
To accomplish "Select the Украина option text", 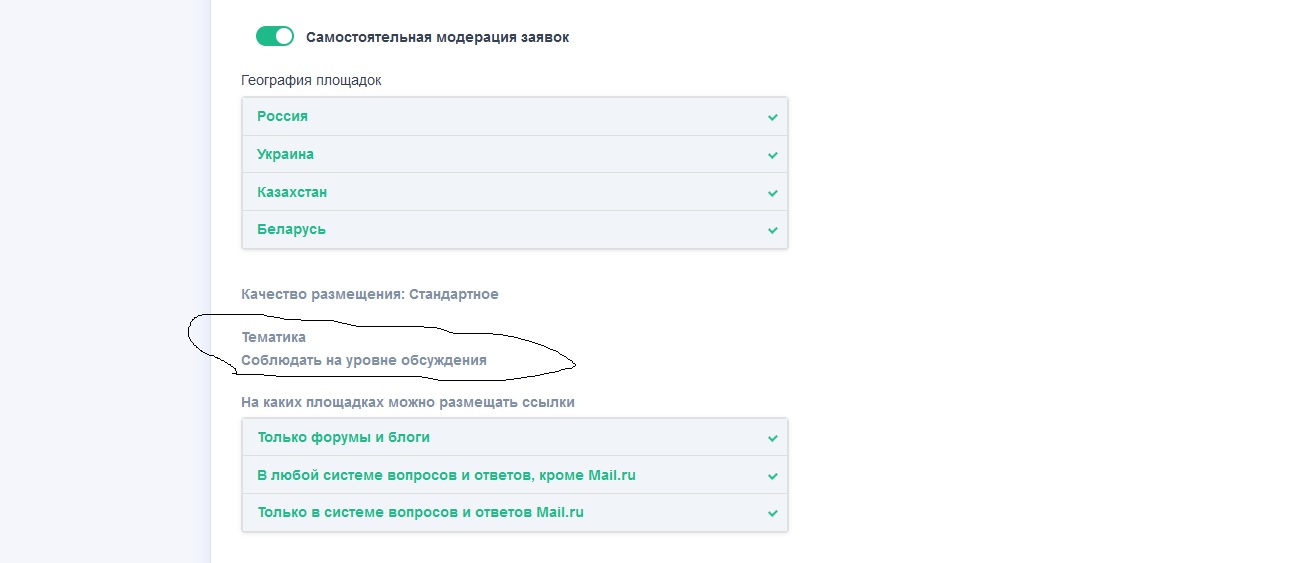I will click(x=285, y=154).
